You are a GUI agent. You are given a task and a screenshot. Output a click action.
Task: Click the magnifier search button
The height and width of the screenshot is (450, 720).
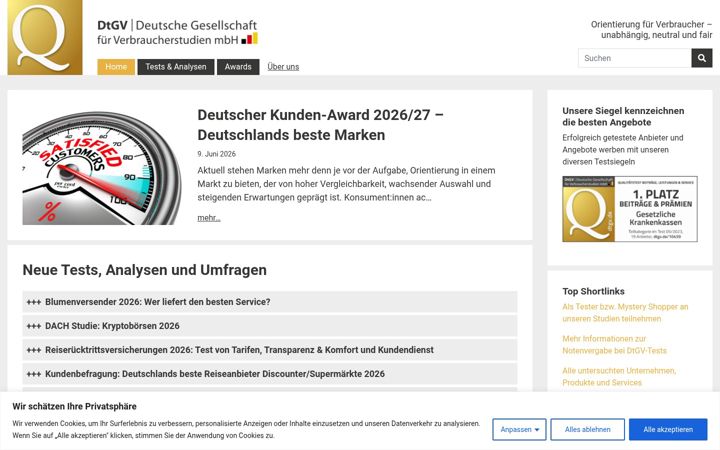click(x=702, y=58)
